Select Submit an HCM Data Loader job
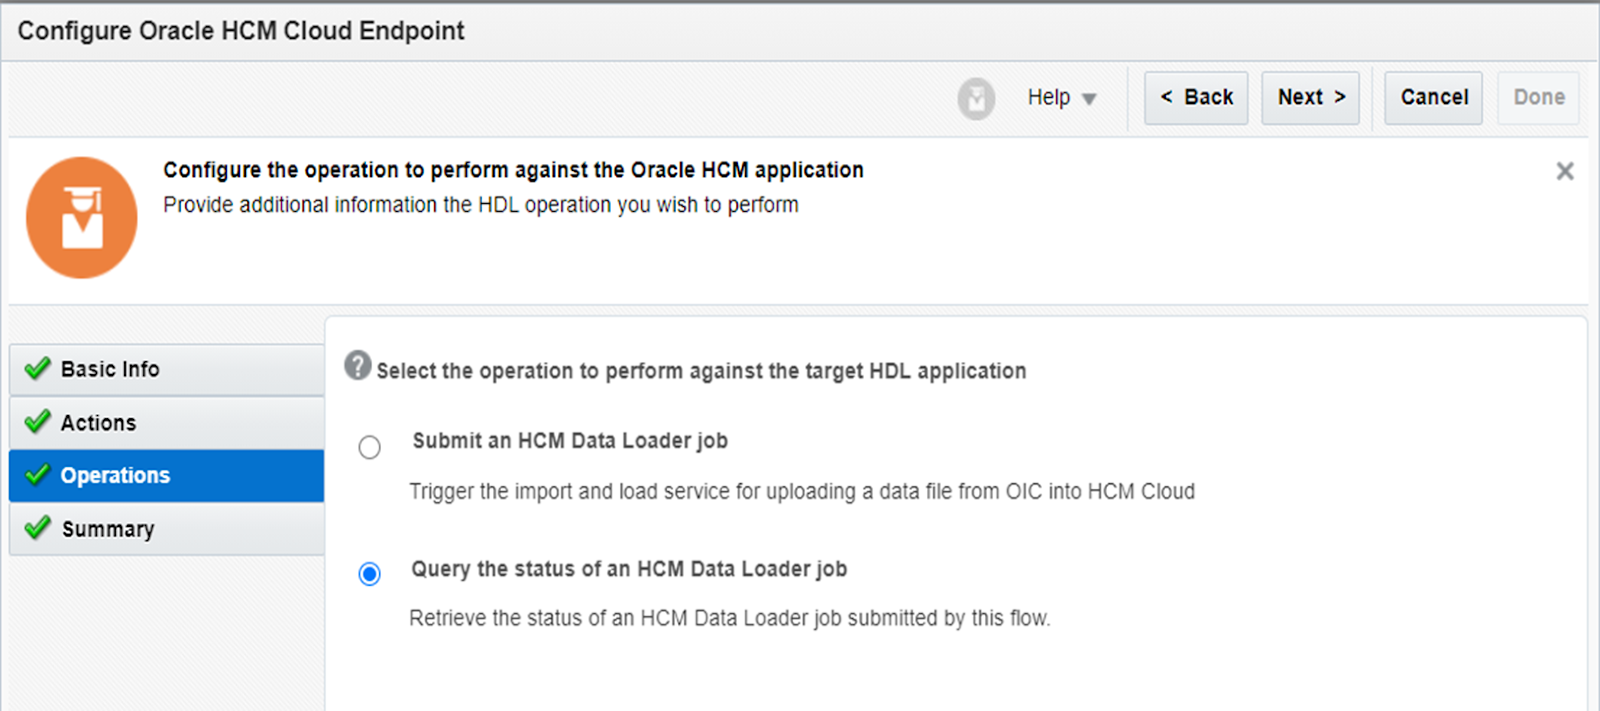Viewport: 1600px width, 711px height. tap(370, 447)
